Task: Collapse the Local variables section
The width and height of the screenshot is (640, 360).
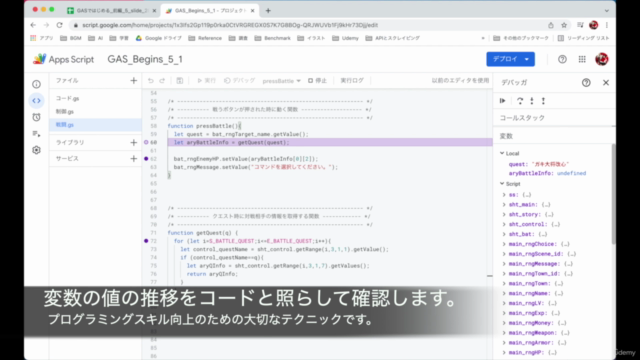Action: click(x=502, y=153)
